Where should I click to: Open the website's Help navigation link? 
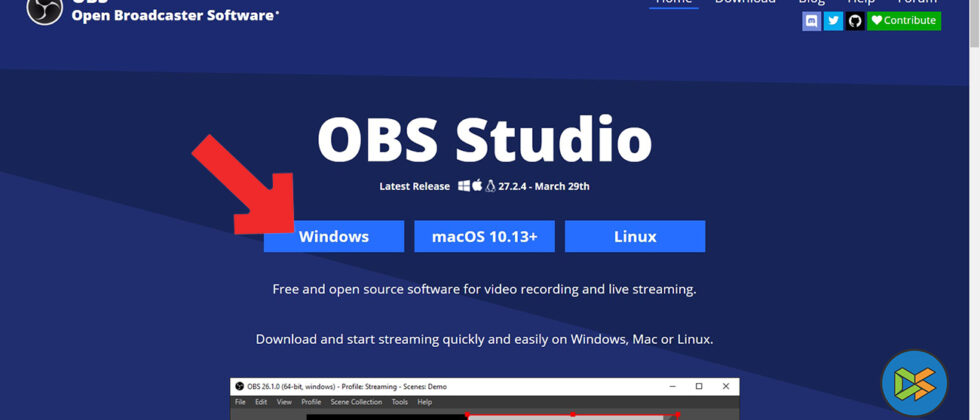(861, 2)
